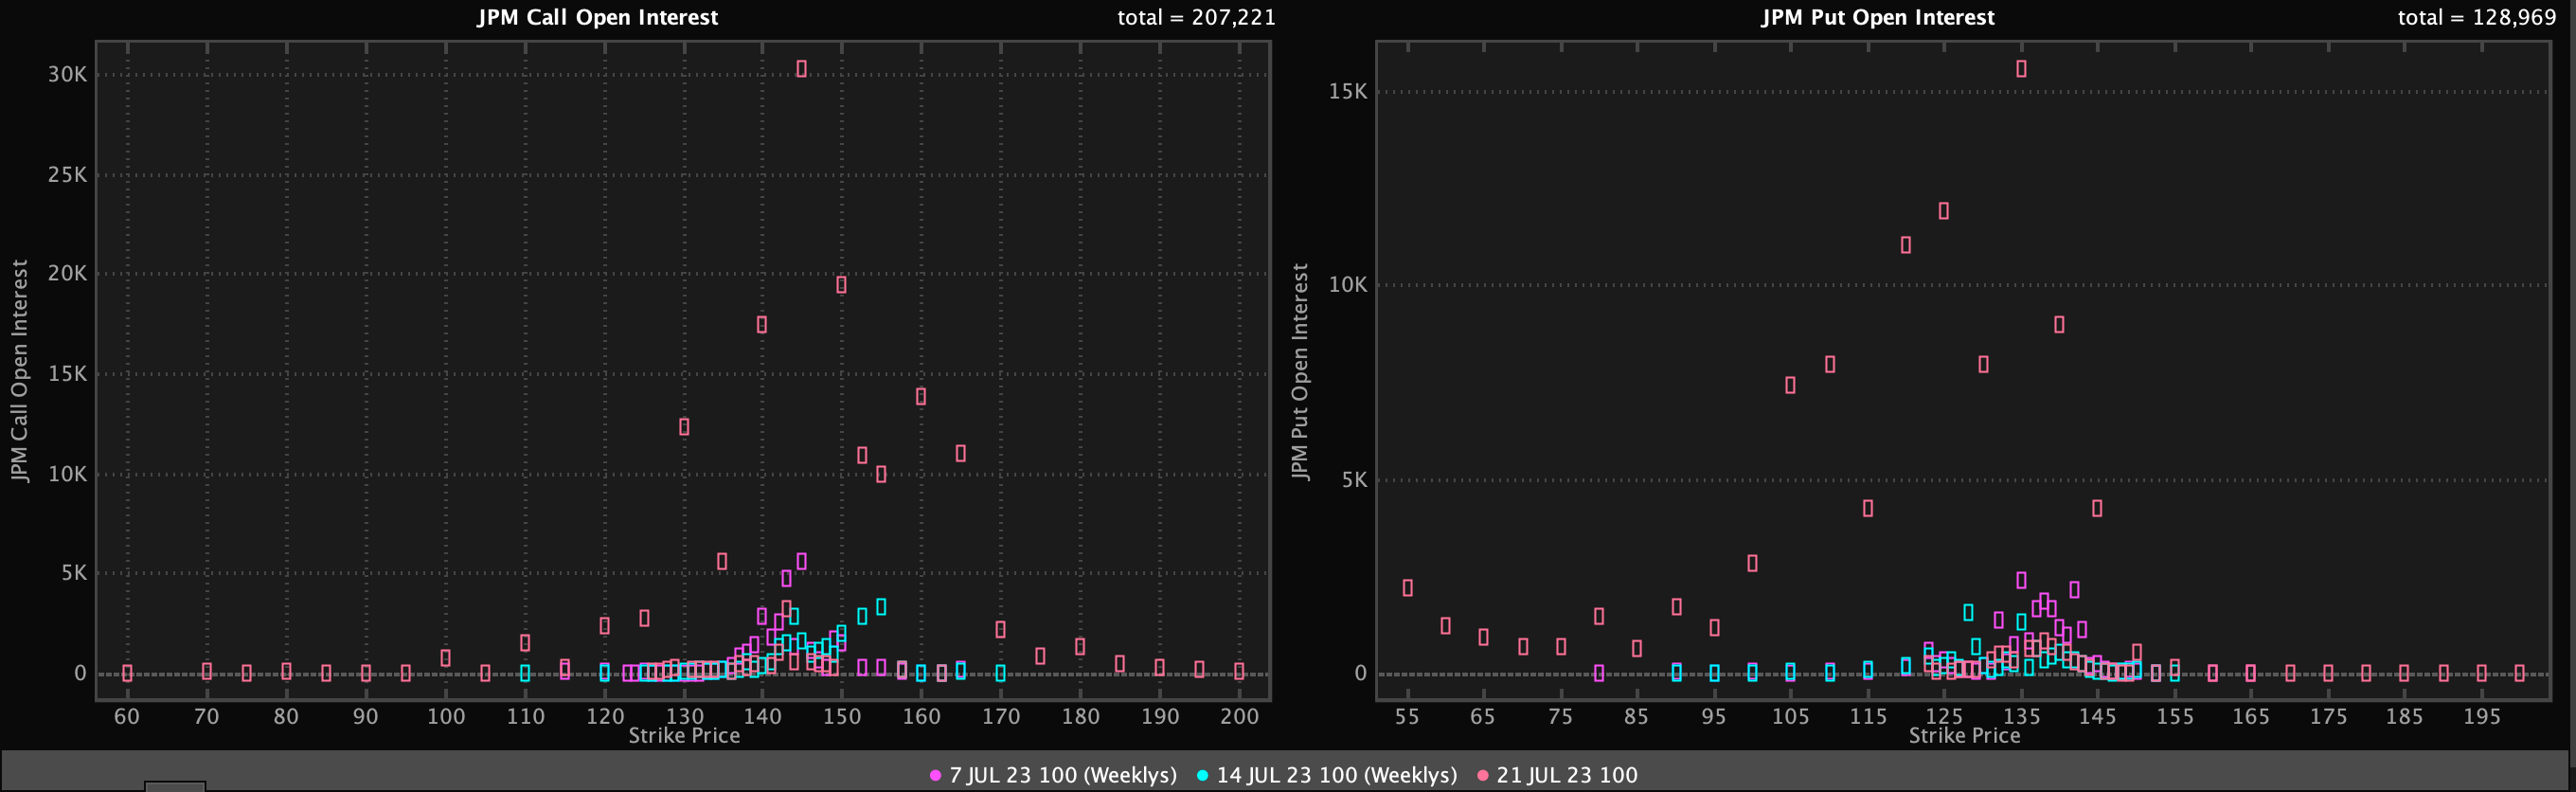Click the JPM Call Open Interest chart title

click(x=598, y=17)
